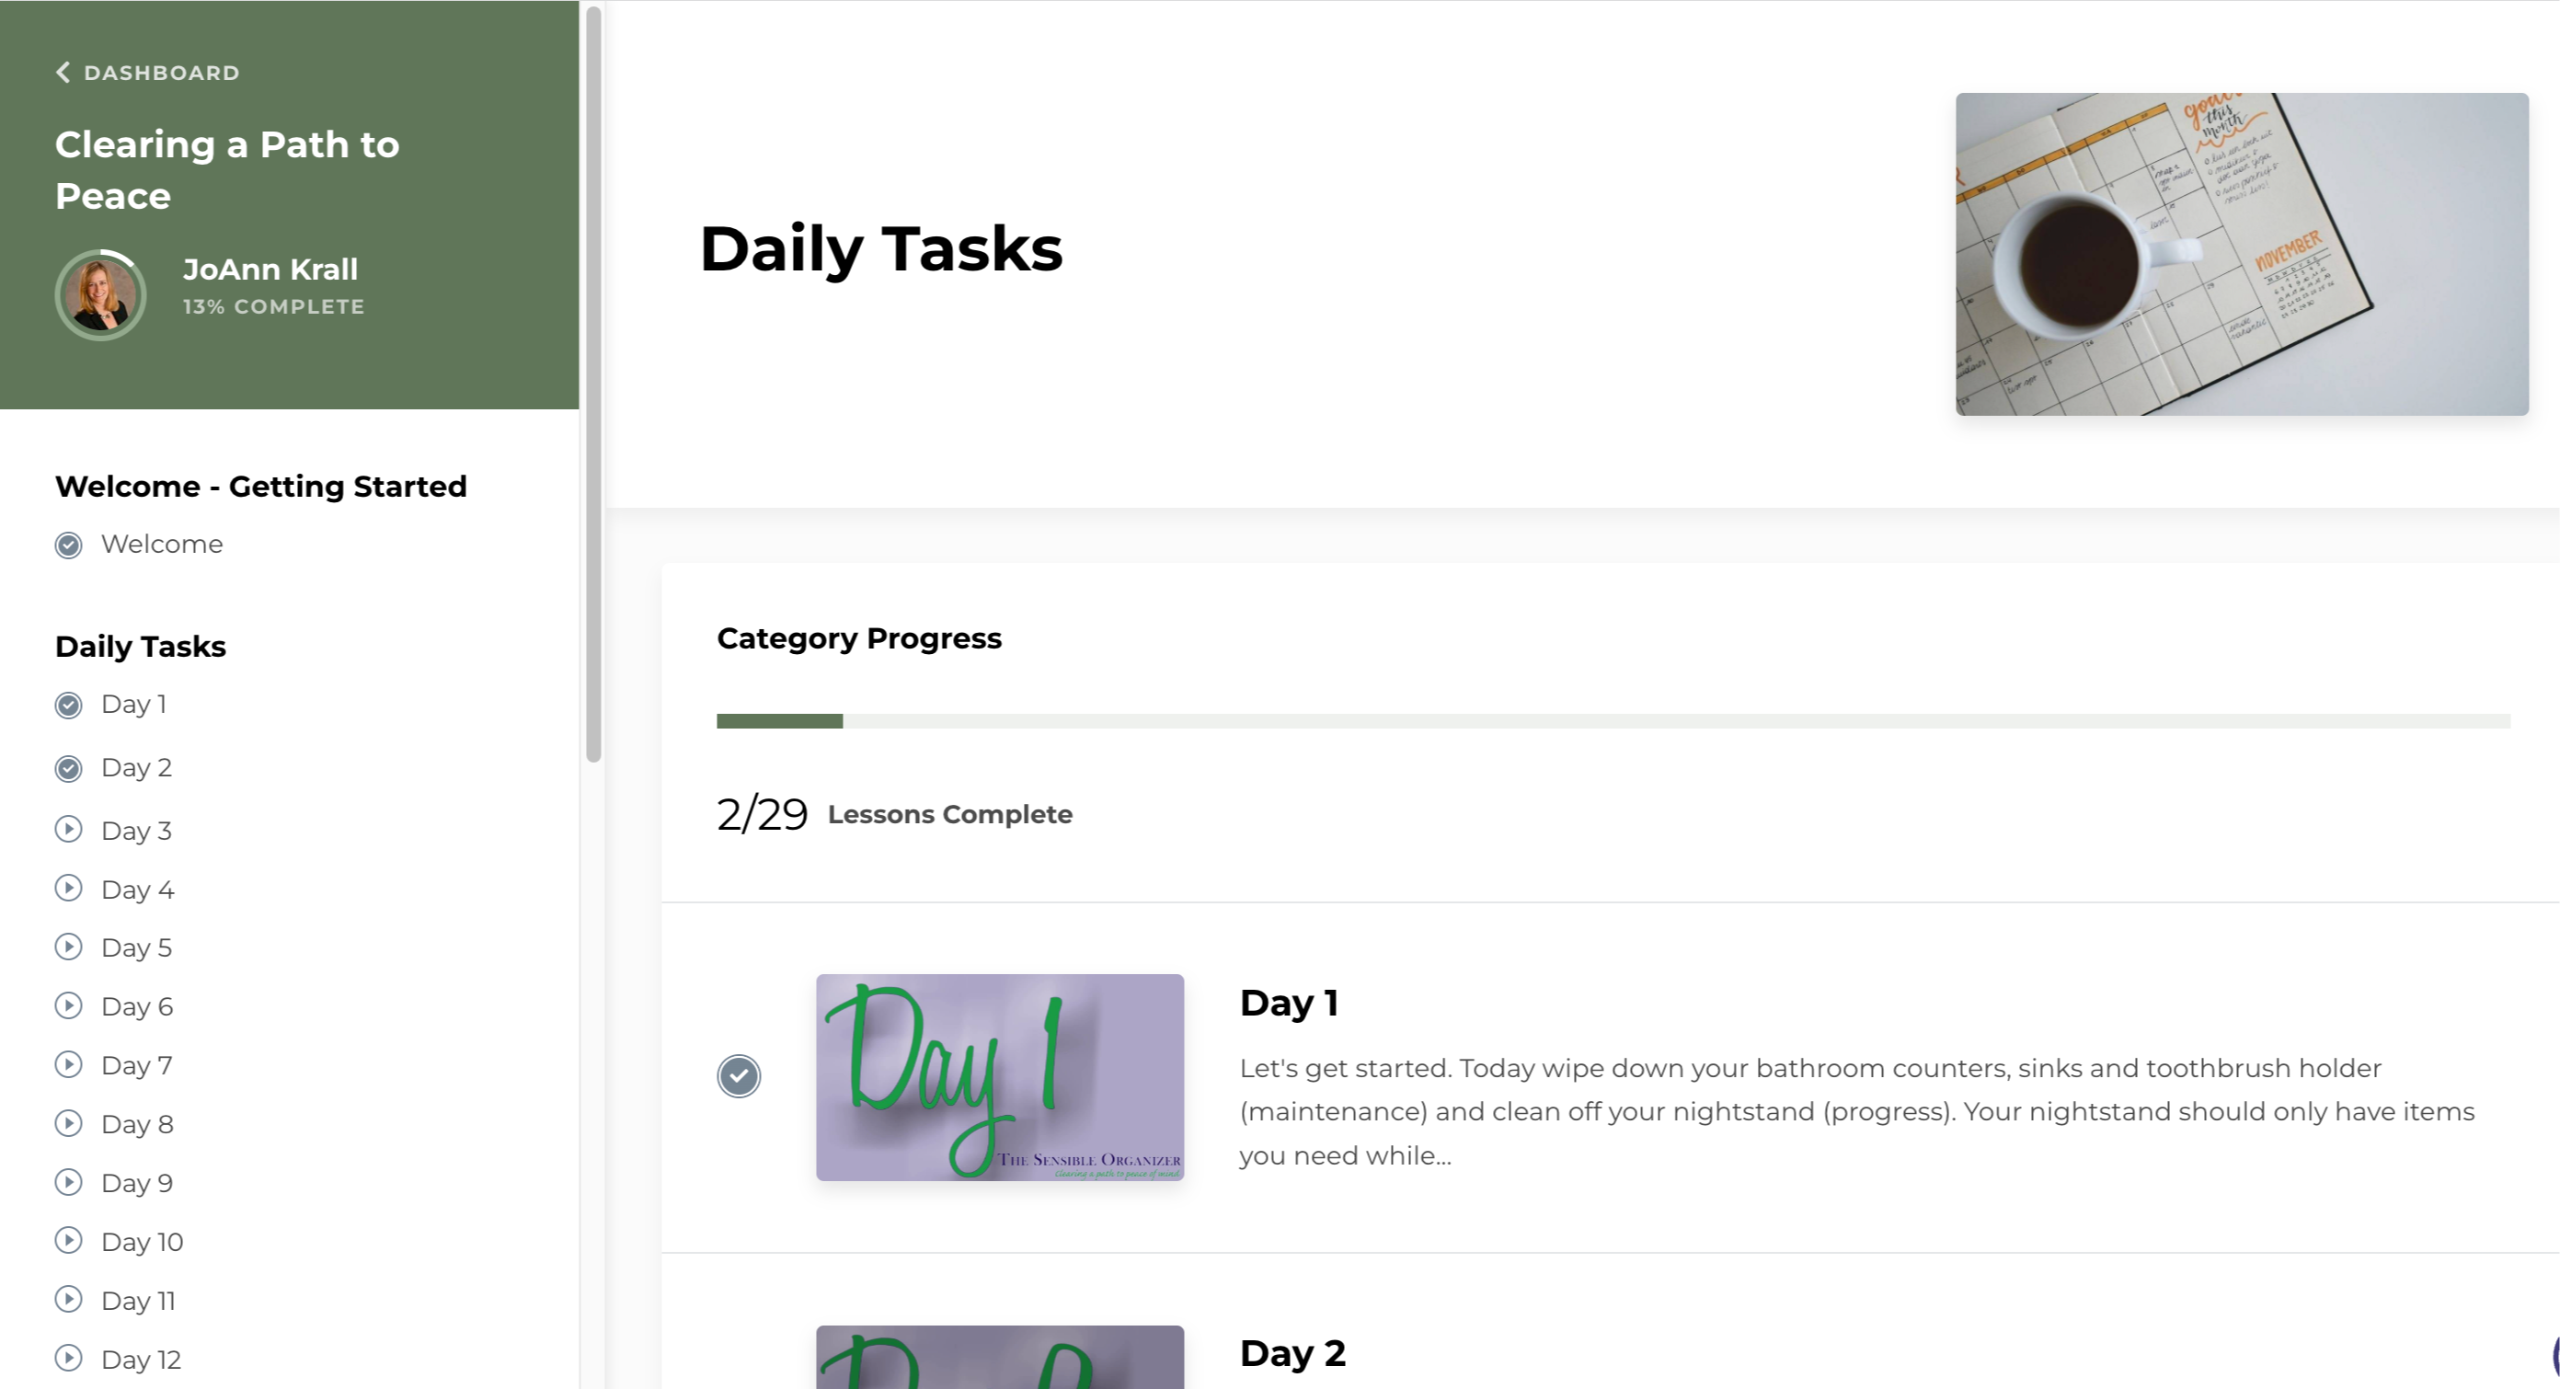Click the play icon next to Day 11
Screen dimensions: 2560x1389
(x=68, y=1299)
